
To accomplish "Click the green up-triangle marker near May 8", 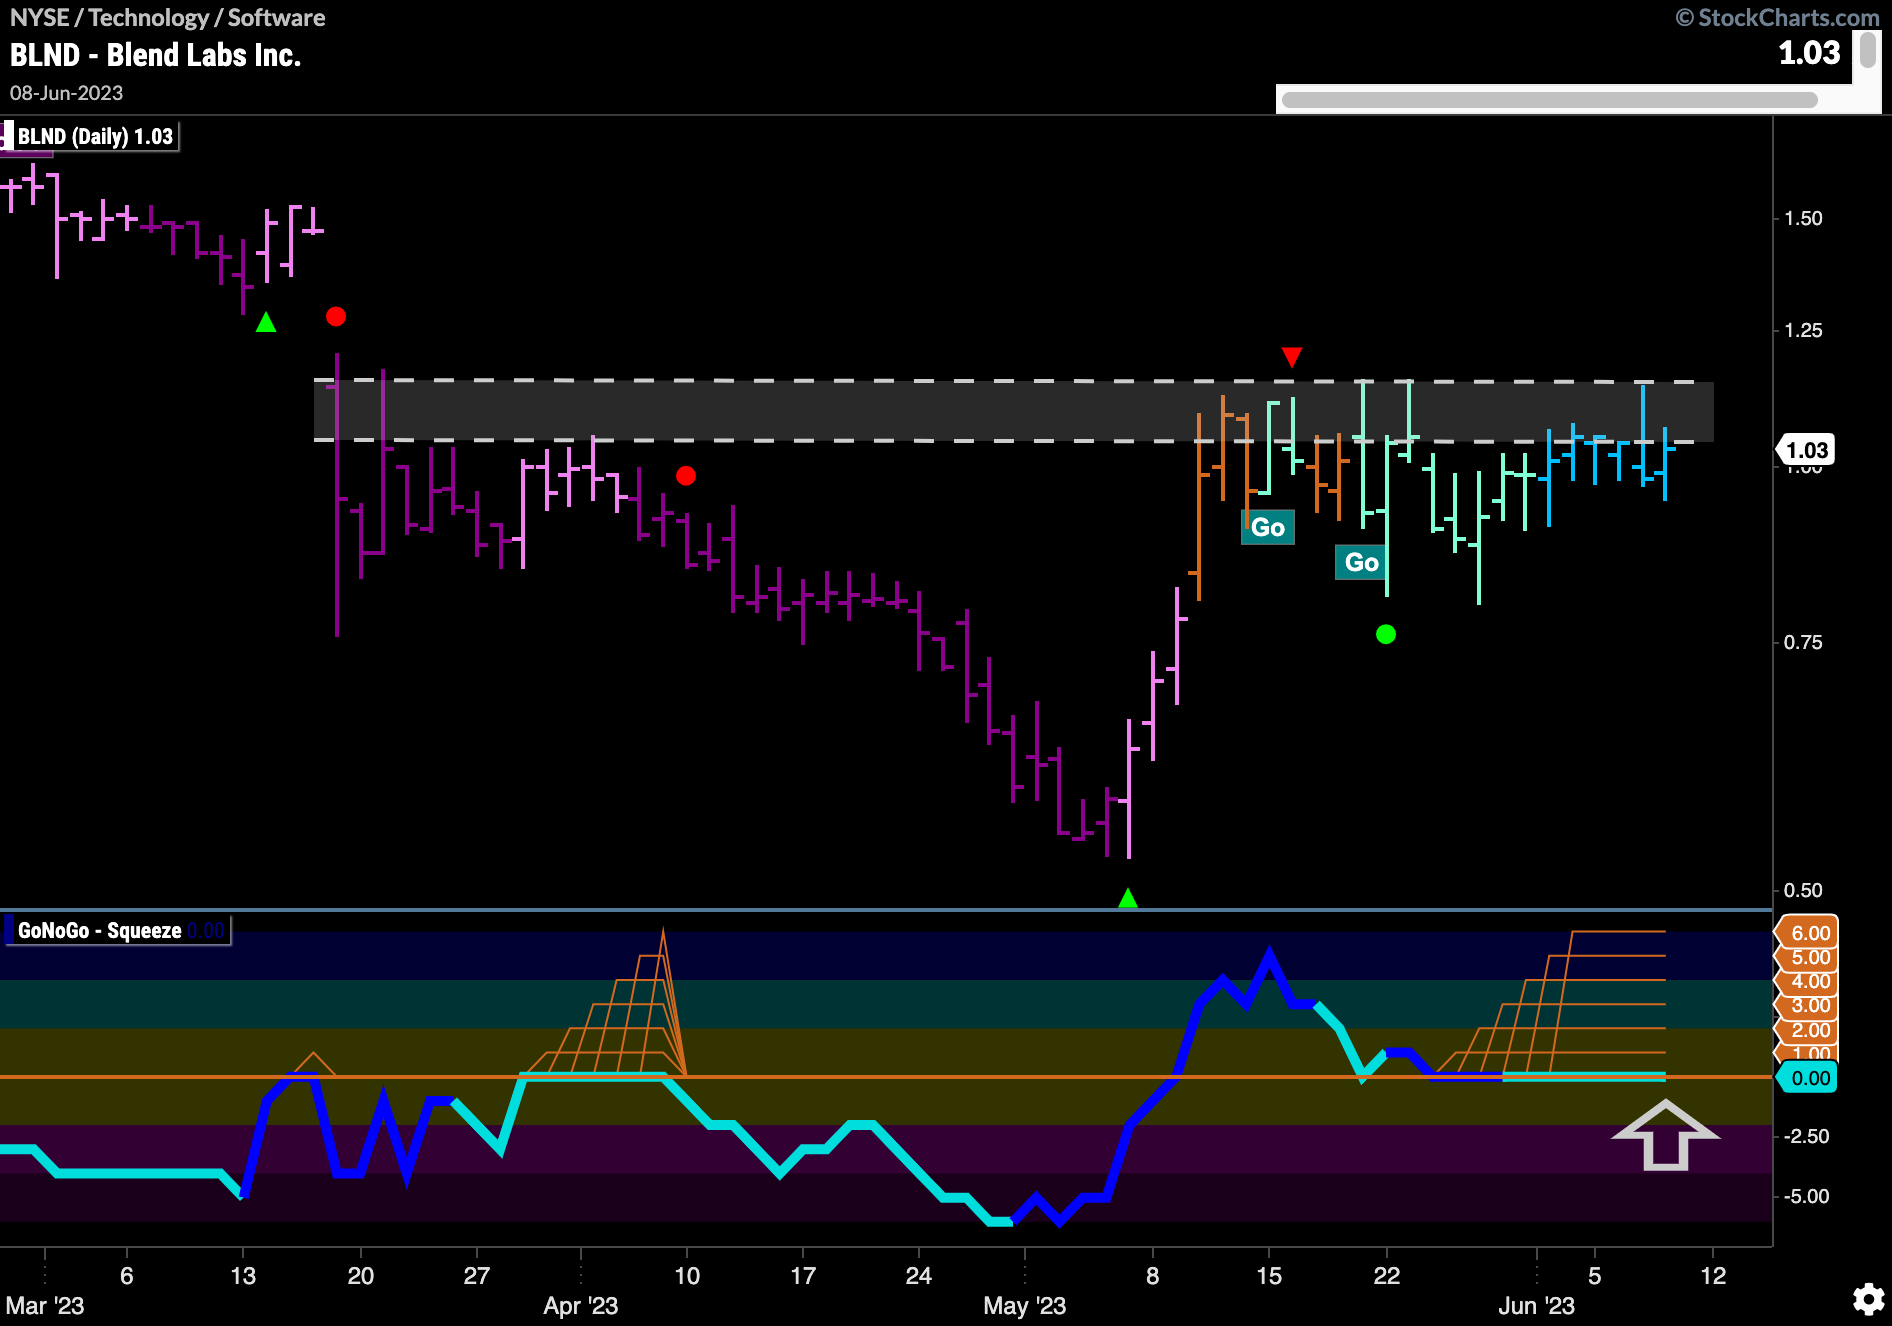I will (x=1128, y=898).
